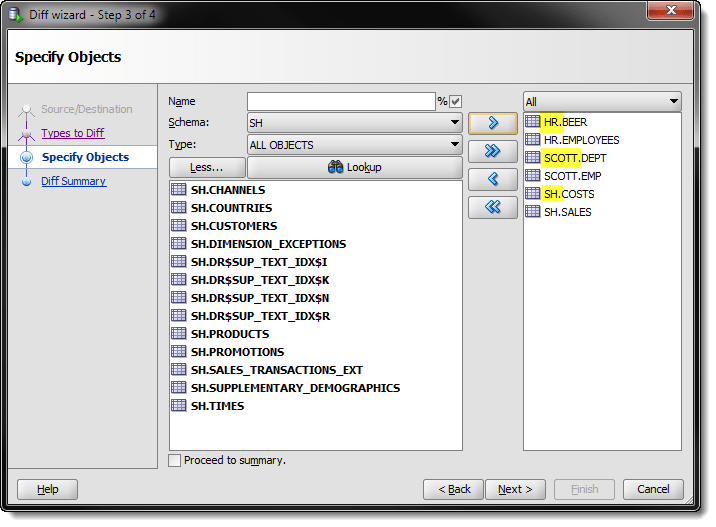Click the Source/Destination wizard step
Image resolution: width=716 pixels, height=527 pixels.
pos(87,109)
